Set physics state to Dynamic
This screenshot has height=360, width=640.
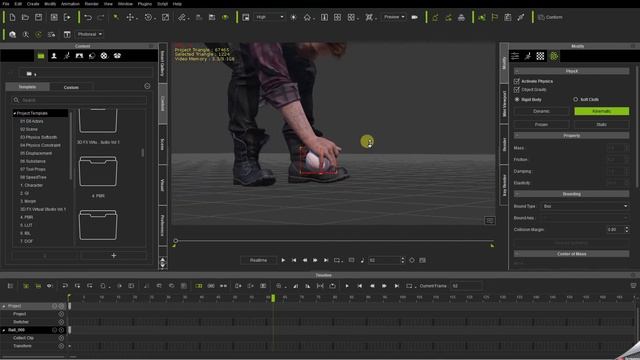pyautogui.click(x=541, y=111)
